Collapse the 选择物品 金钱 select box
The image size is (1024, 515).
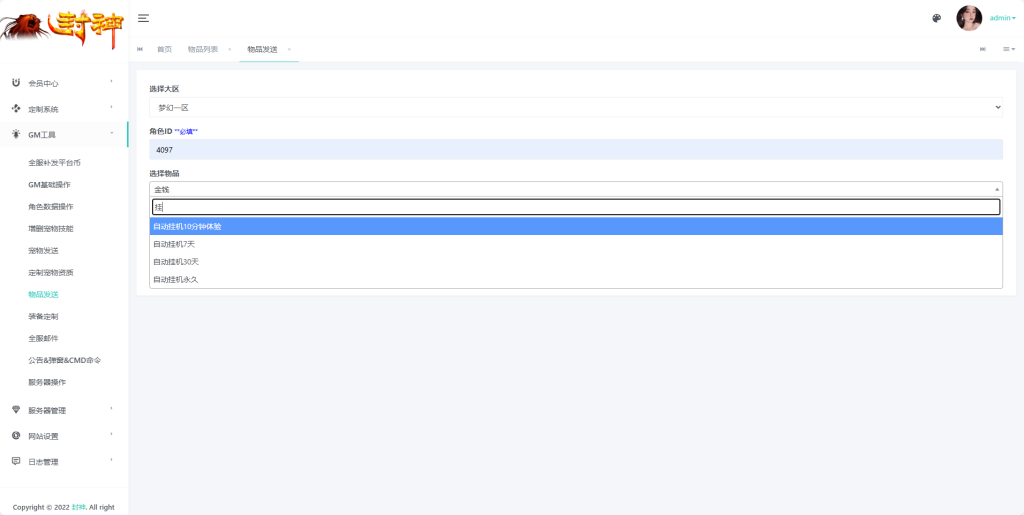point(576,189)
